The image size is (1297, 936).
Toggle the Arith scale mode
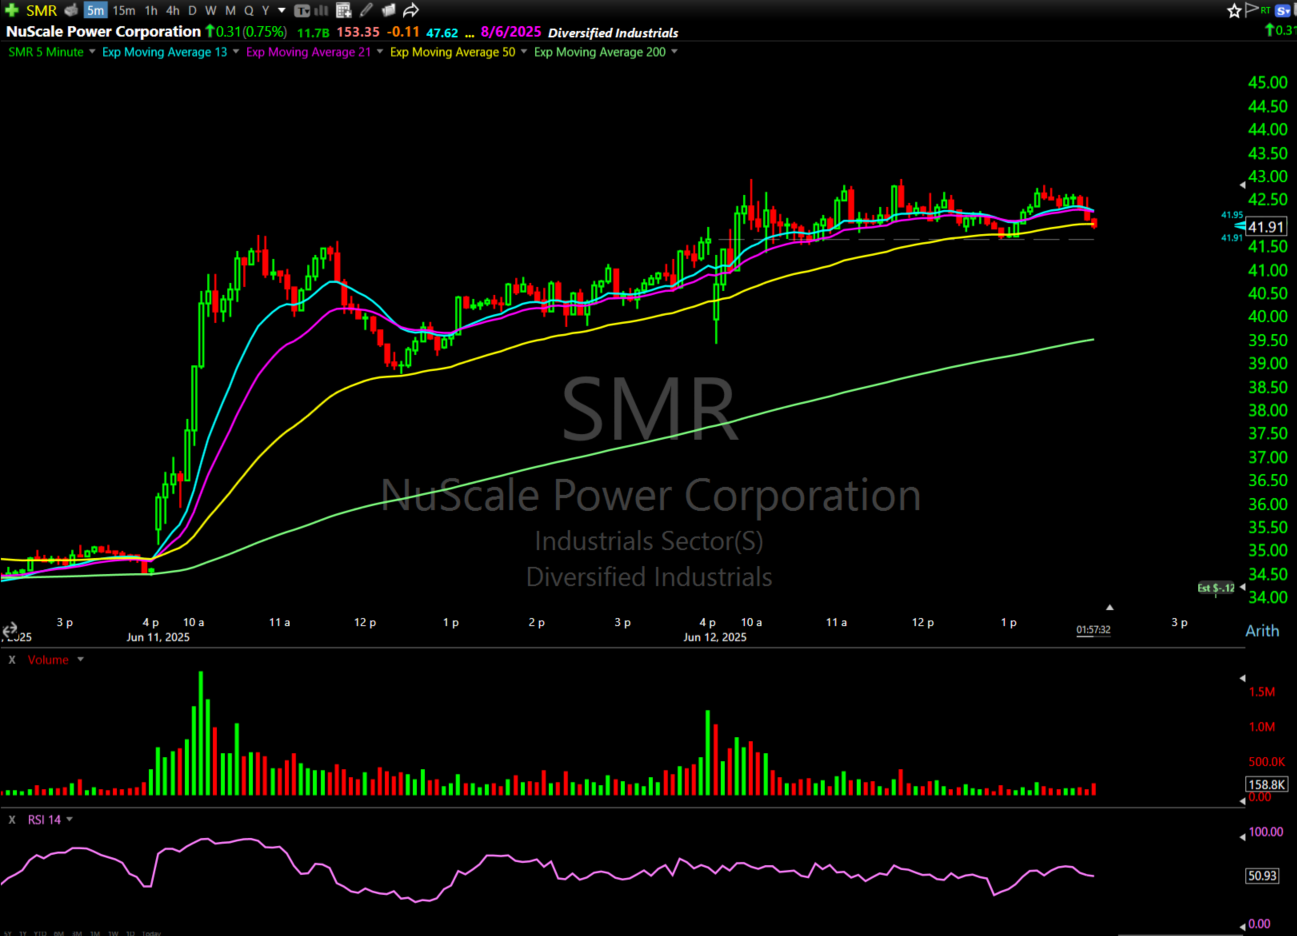coord(1262,631)
